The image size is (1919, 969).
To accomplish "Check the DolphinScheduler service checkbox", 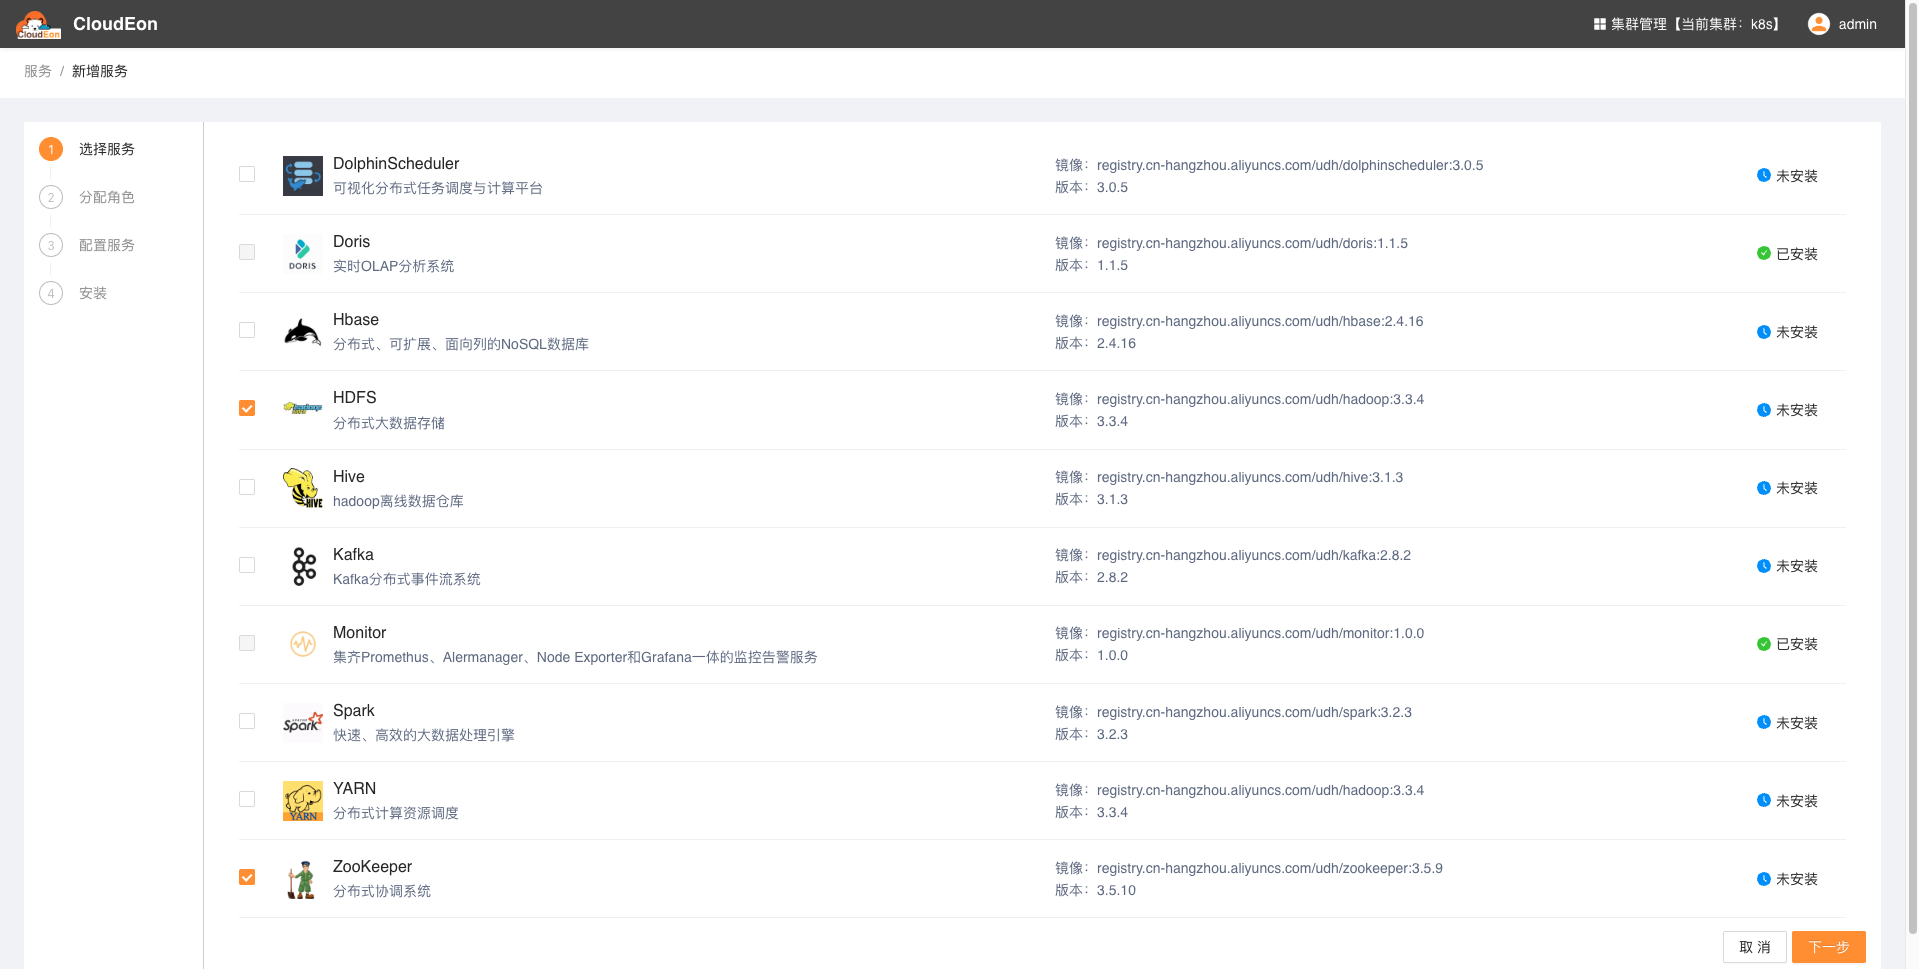I will 247,174.
